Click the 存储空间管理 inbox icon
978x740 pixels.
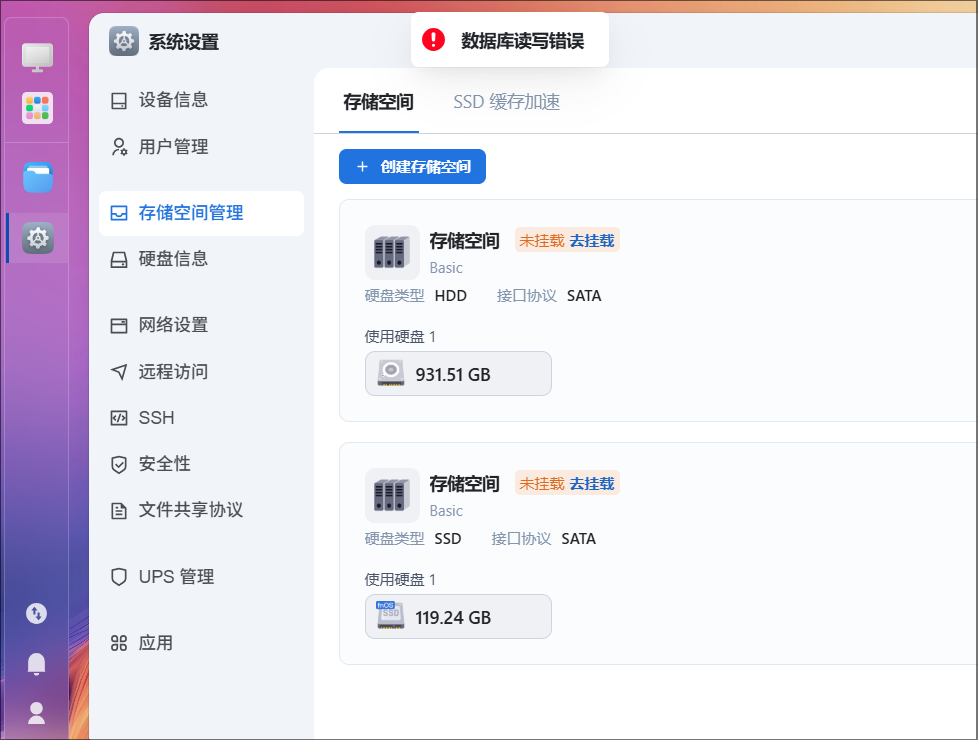coord(119,213)
